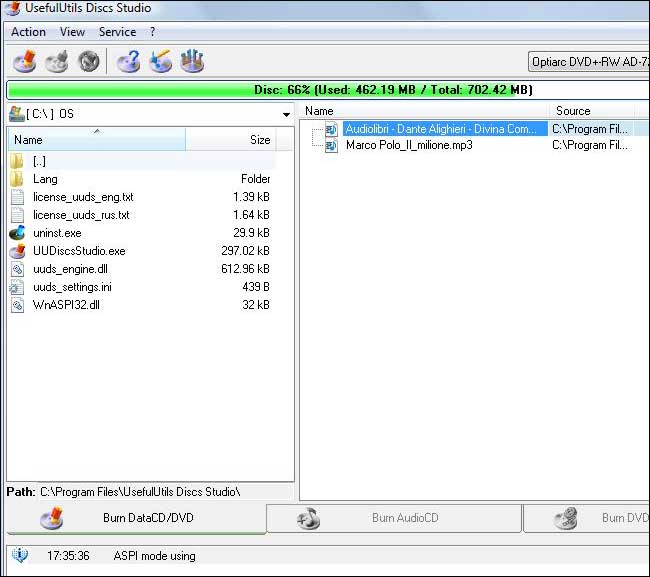Viewport: 650px width, 577px height.
Task: Open the Action menu
Action: (x=28, y=32)
